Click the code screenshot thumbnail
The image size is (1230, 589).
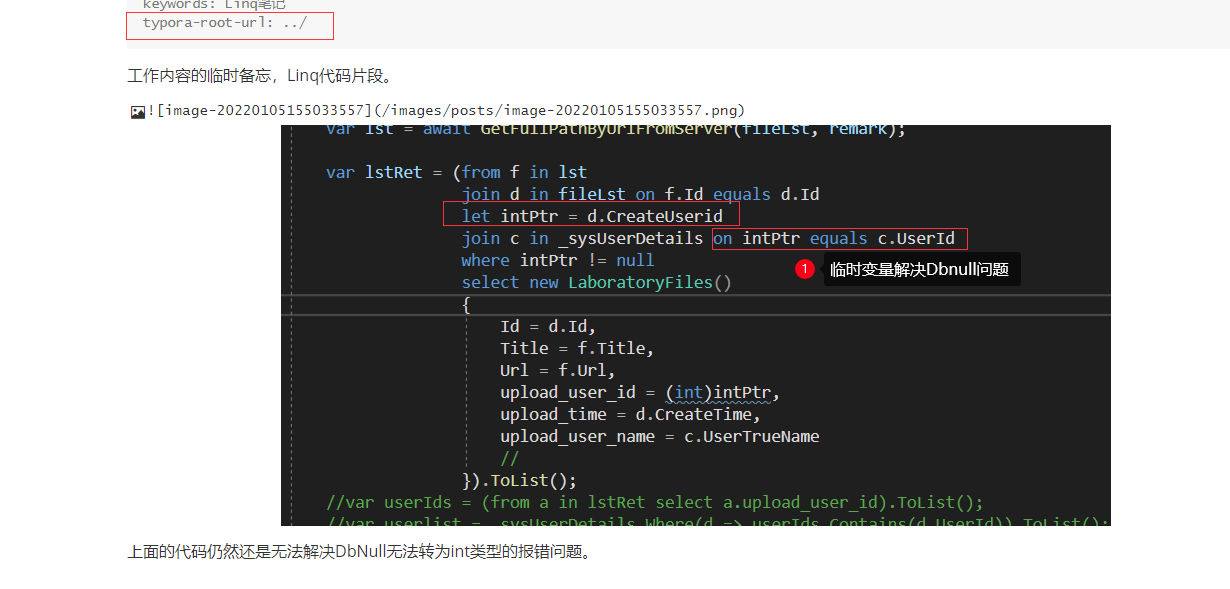pyautogui.click(x=694, y=325)
